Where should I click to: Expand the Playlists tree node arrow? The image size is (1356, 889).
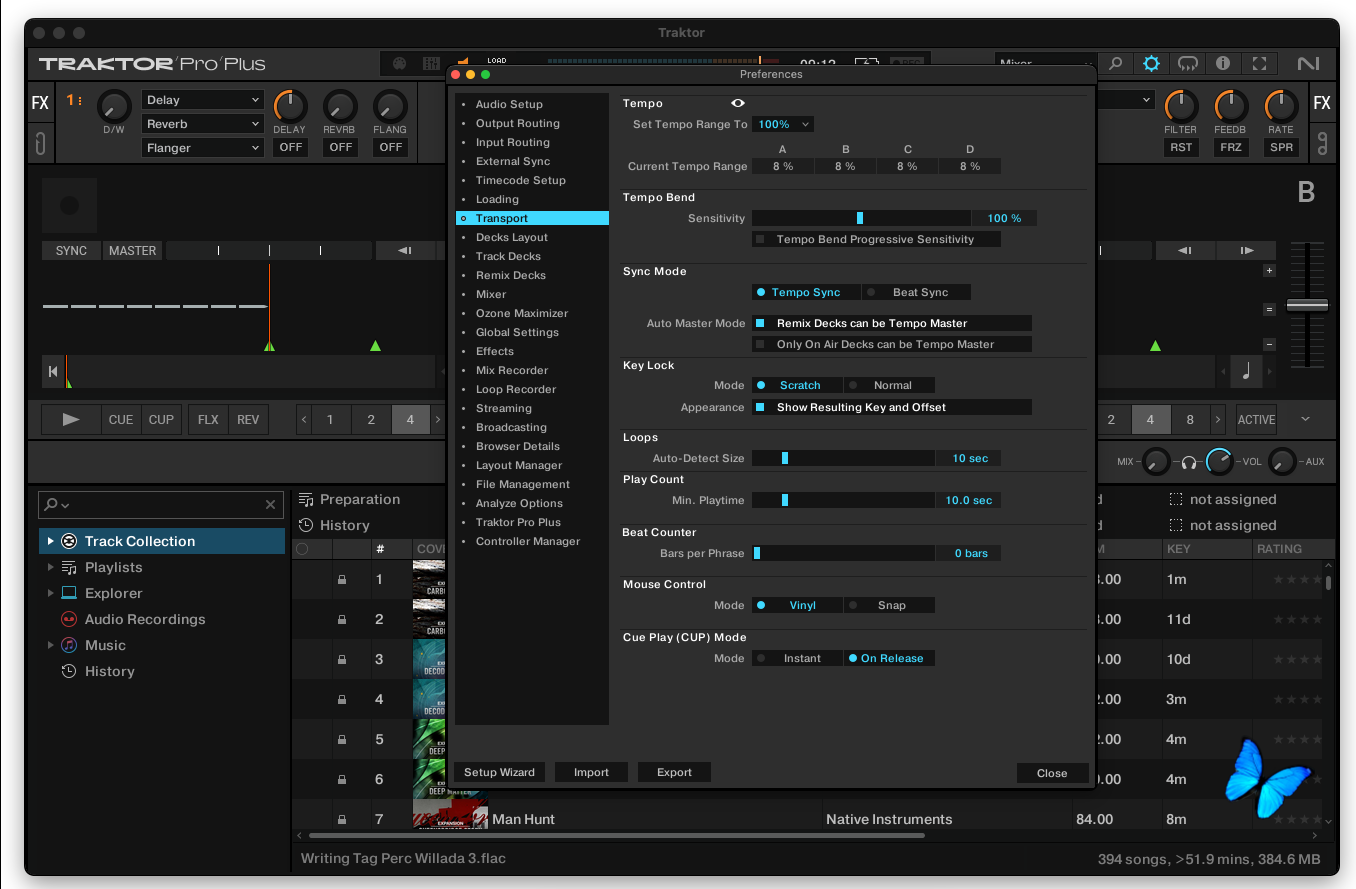point(50,567)
